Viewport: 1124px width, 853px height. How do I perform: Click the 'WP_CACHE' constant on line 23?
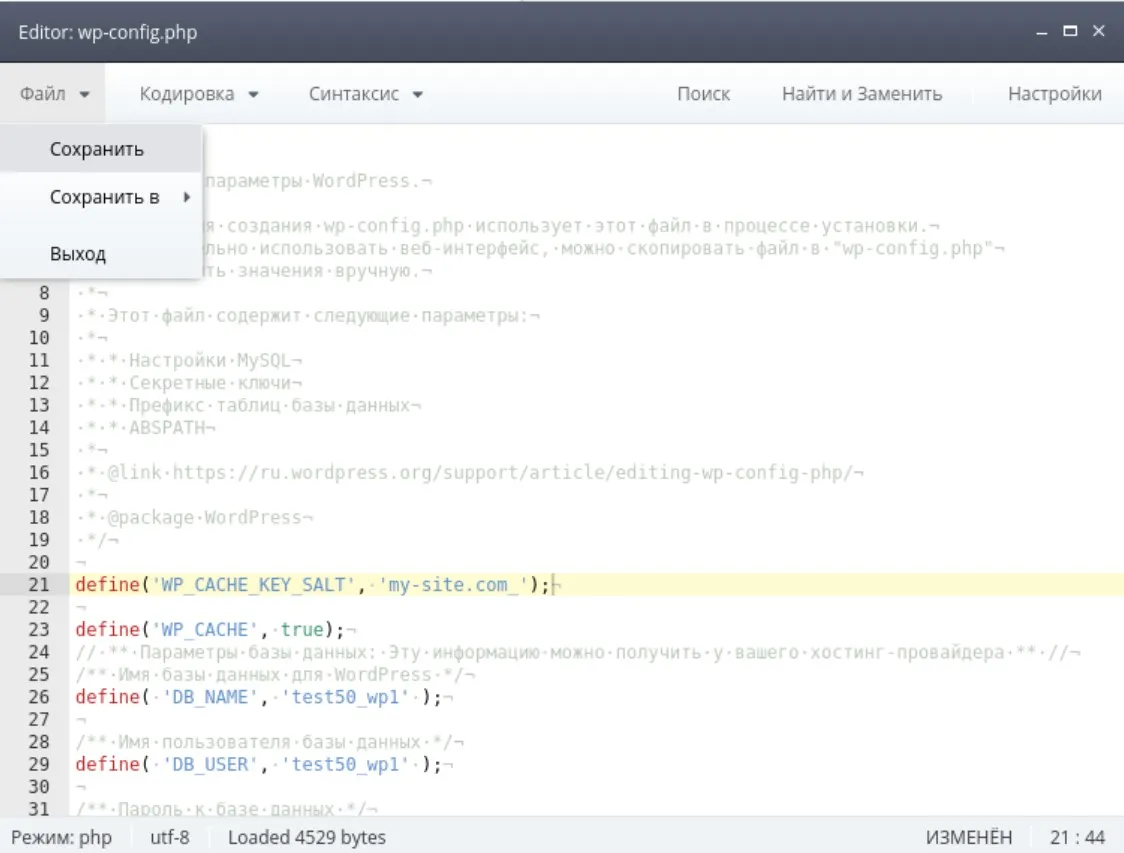(204, 629)
